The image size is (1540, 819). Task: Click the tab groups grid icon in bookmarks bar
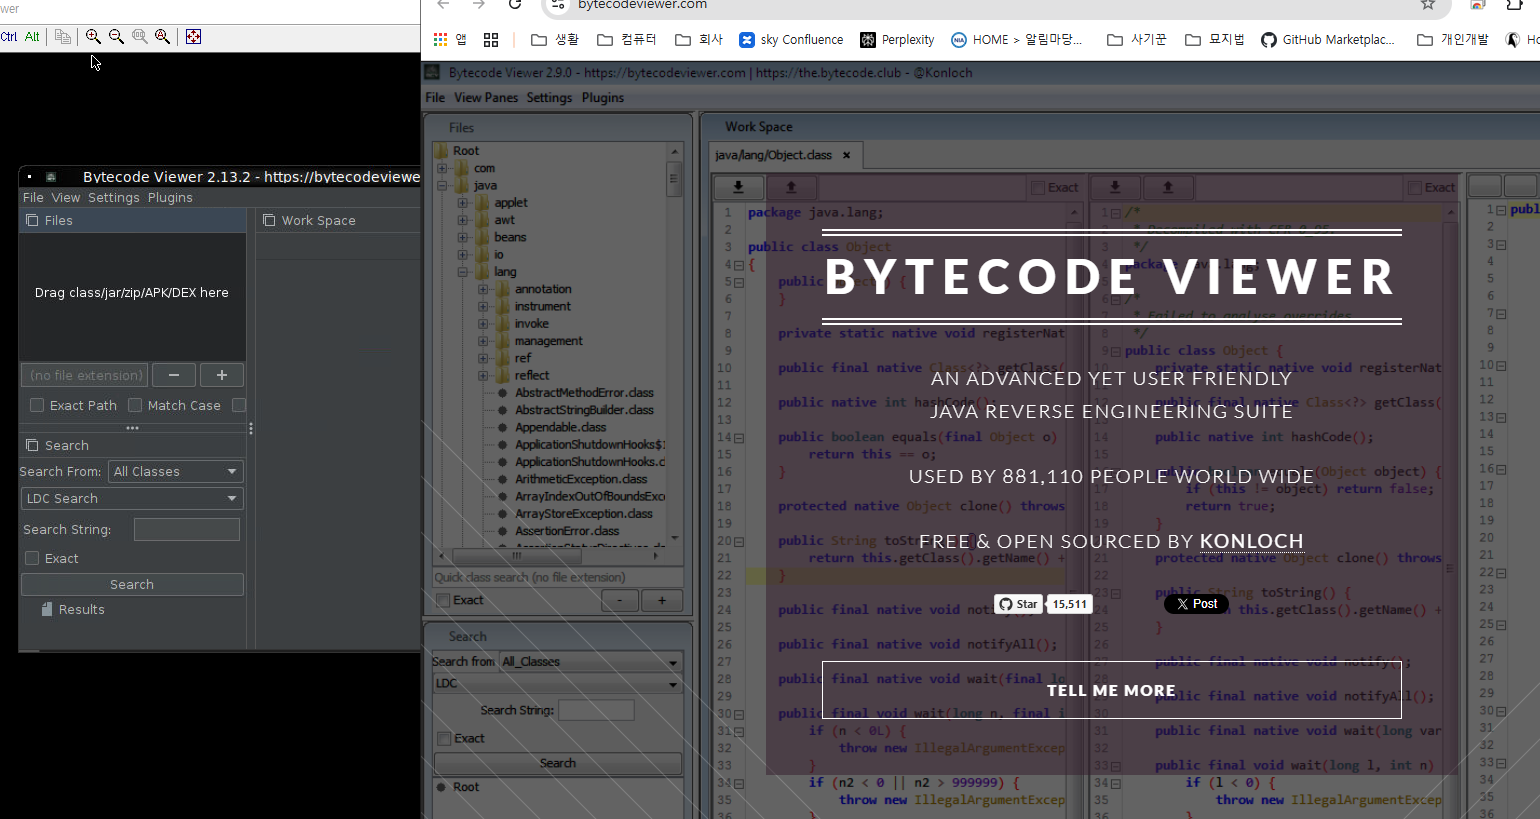point(491,40)
